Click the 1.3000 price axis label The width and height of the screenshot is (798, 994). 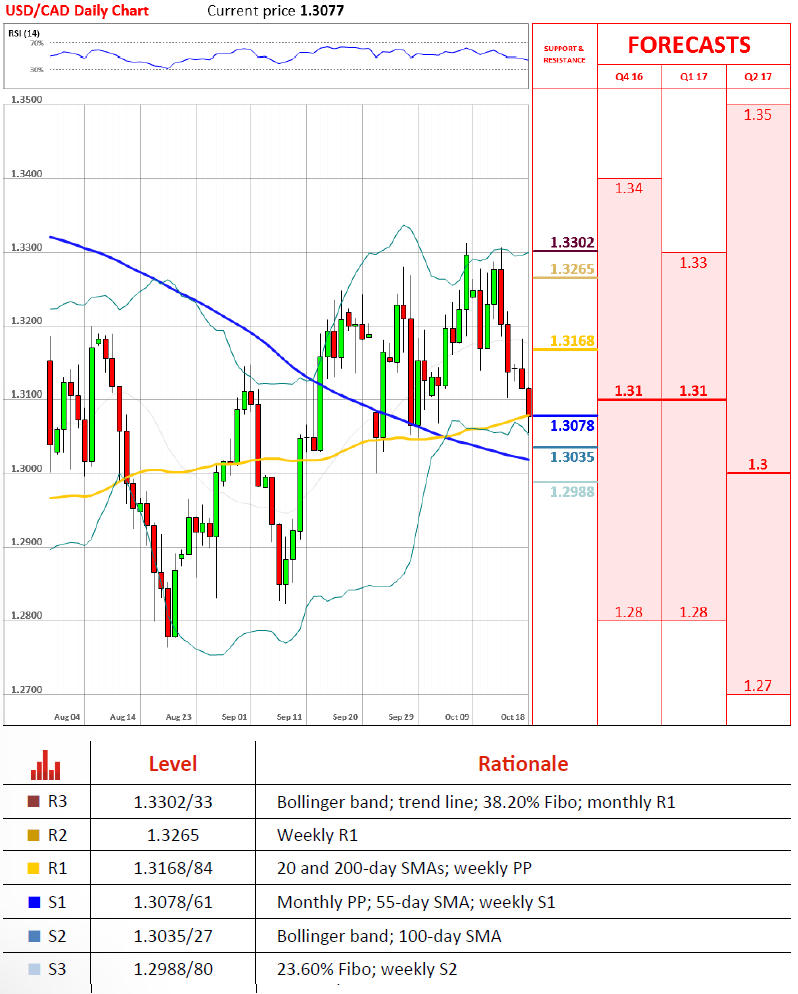27,468
